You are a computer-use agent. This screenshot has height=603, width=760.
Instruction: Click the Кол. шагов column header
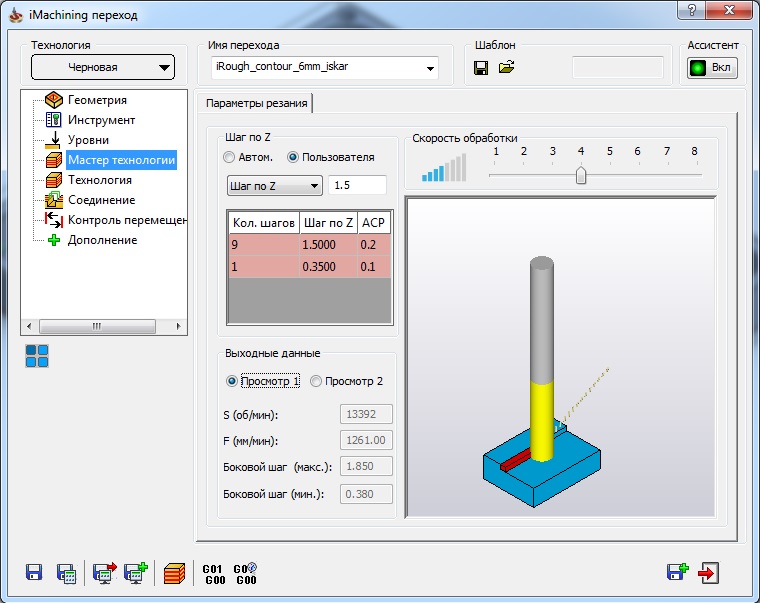[x=264, y=223]
